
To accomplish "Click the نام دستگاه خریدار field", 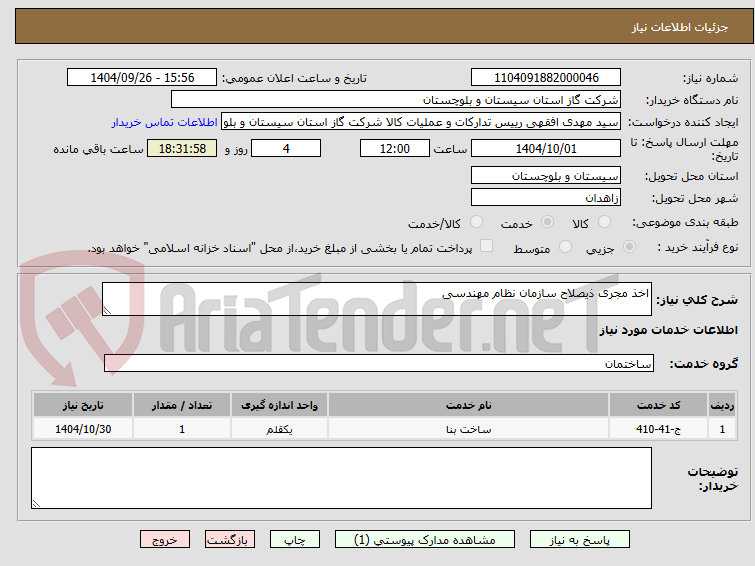I will point(396,100).
